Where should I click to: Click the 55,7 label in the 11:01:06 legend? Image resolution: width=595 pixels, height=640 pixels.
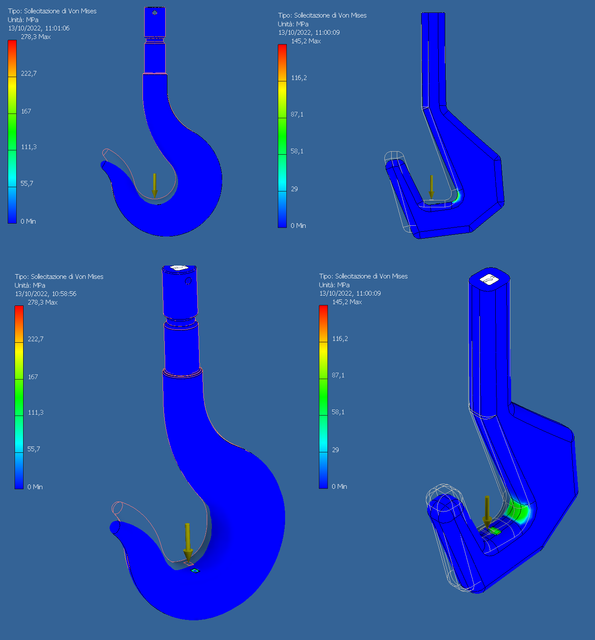27,183
